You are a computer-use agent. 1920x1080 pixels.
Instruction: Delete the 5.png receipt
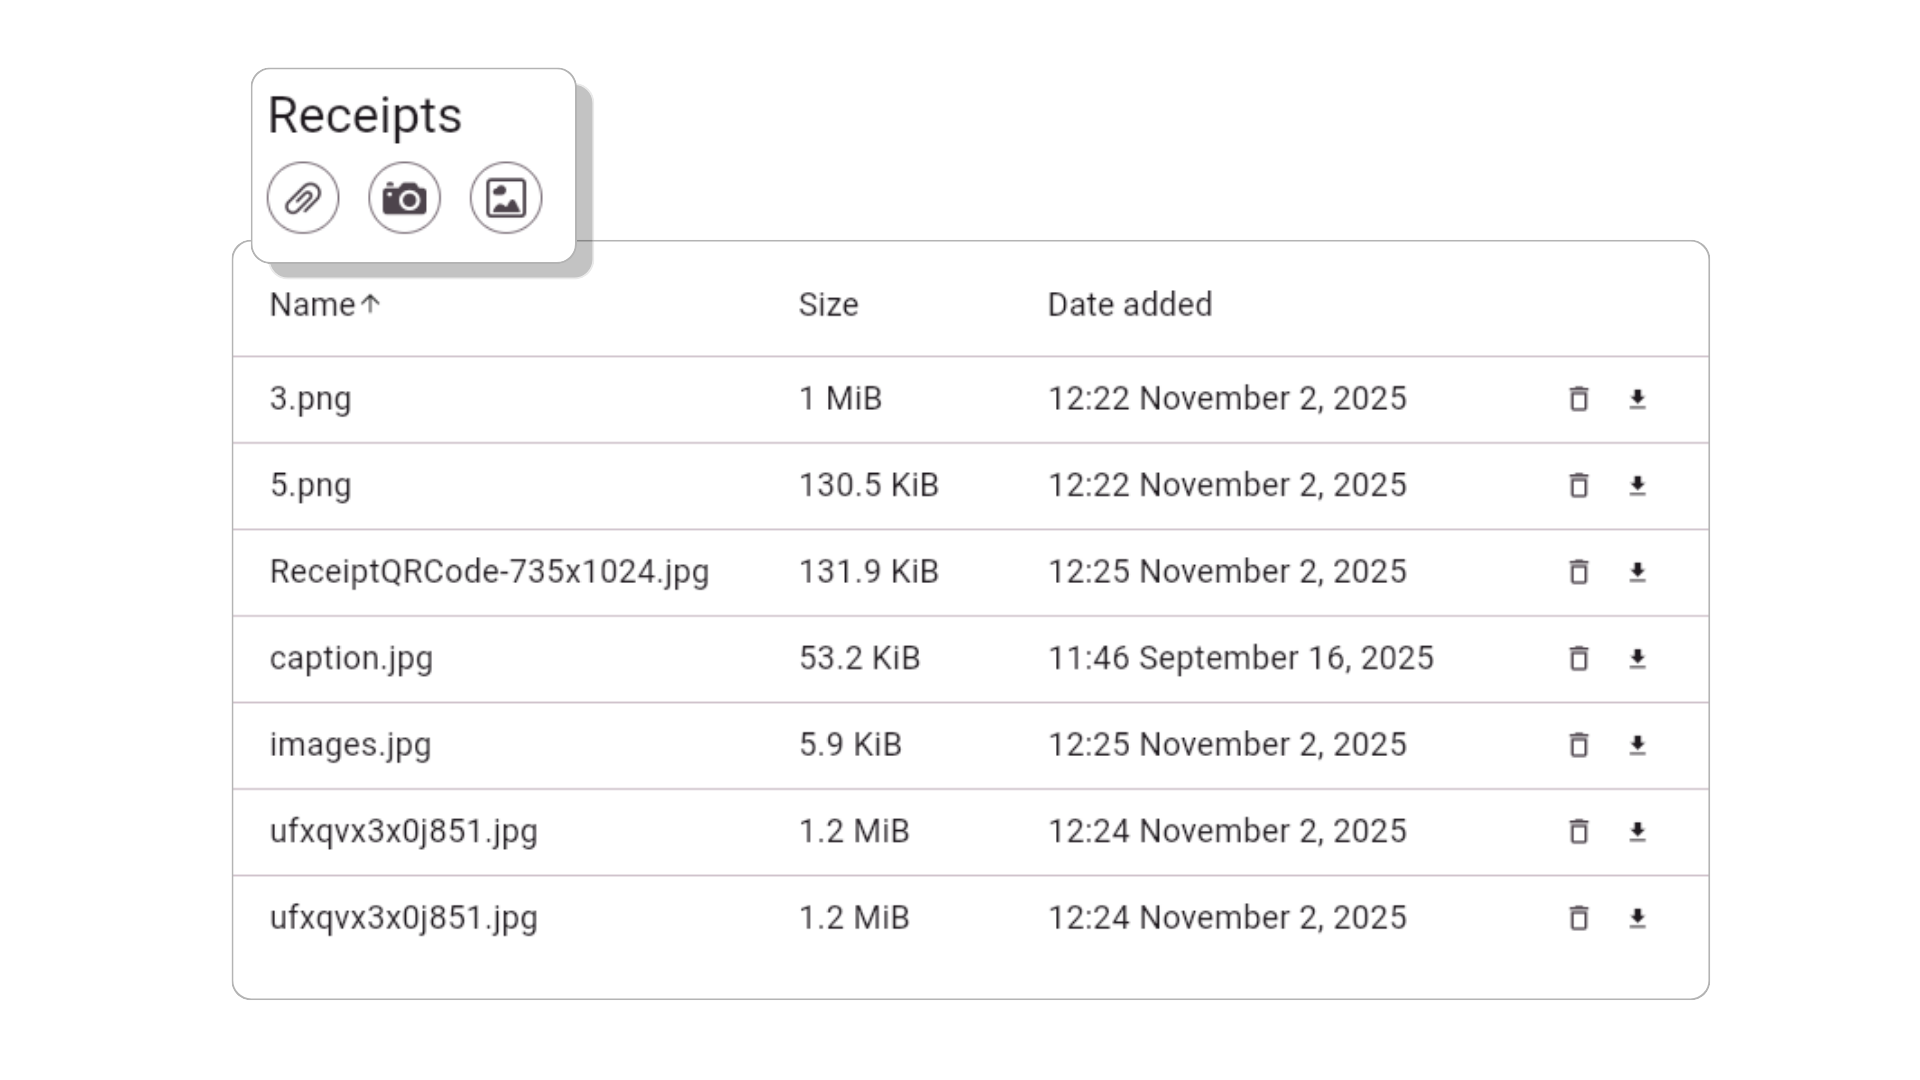point(1579,485)
